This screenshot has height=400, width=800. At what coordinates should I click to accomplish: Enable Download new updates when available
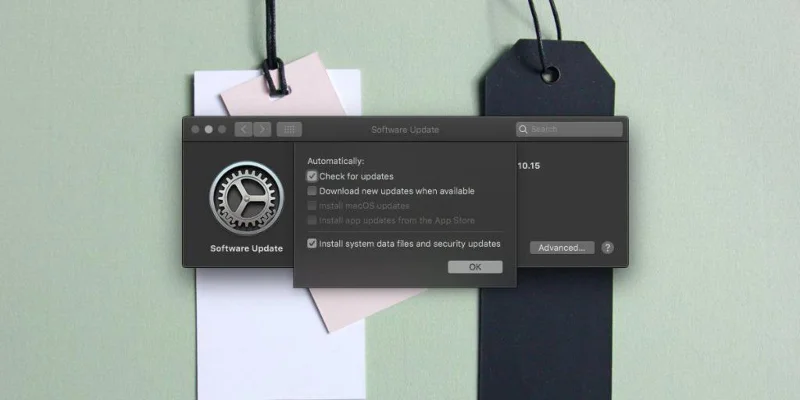point(312,191)
